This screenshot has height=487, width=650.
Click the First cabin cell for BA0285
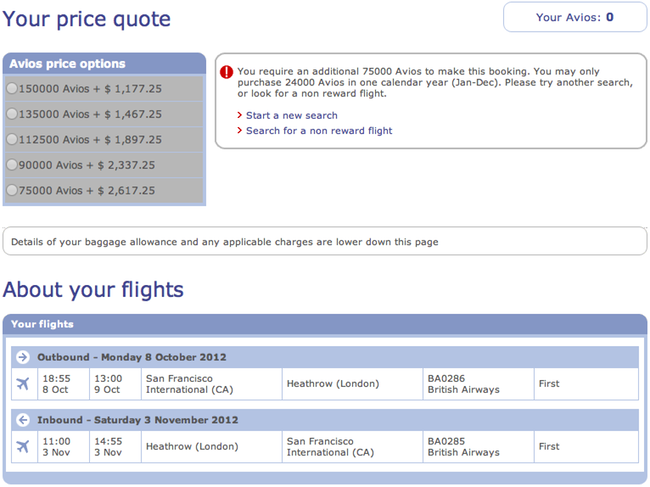[x=586, y=446]
